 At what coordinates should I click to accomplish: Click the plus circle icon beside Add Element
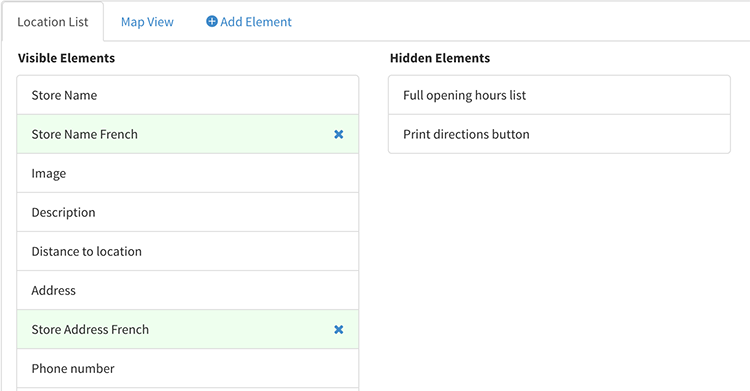pyautogui.click(x=211, y=22)
